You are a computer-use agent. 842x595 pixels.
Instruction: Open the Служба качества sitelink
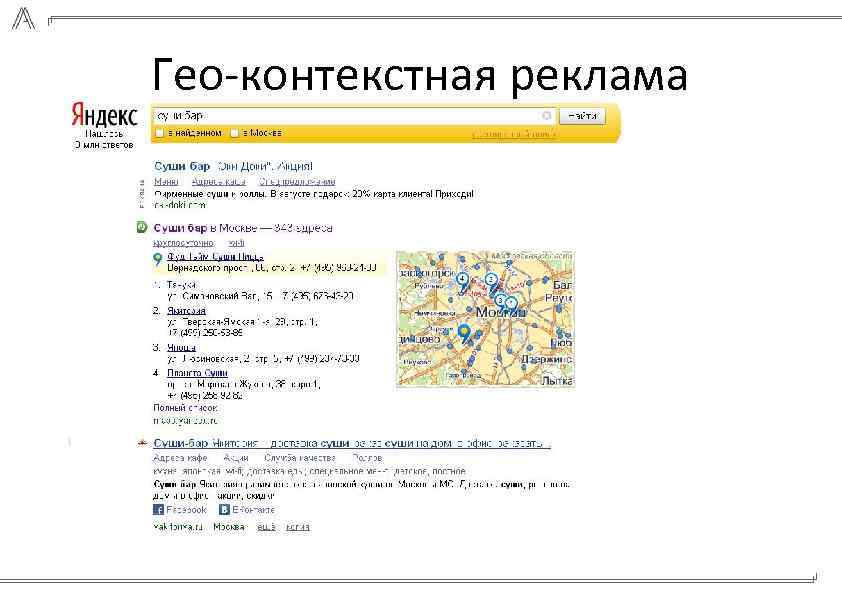(300, 458)
